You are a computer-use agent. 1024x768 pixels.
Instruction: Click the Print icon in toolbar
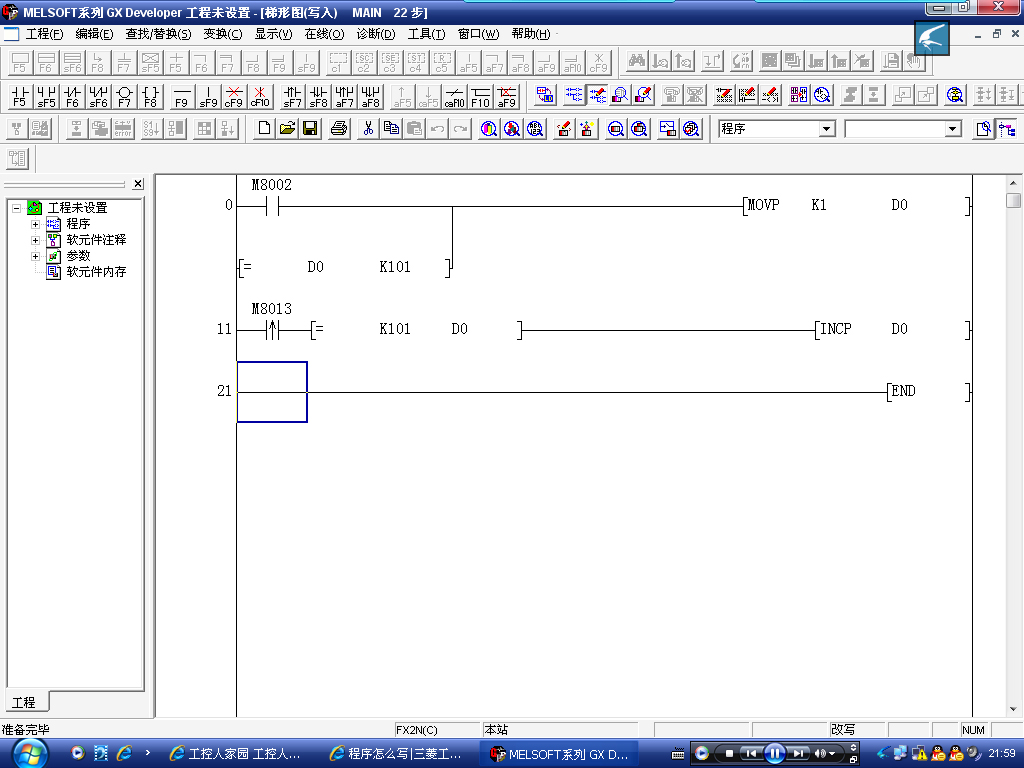pyautogui.click(x=339, y=128)
